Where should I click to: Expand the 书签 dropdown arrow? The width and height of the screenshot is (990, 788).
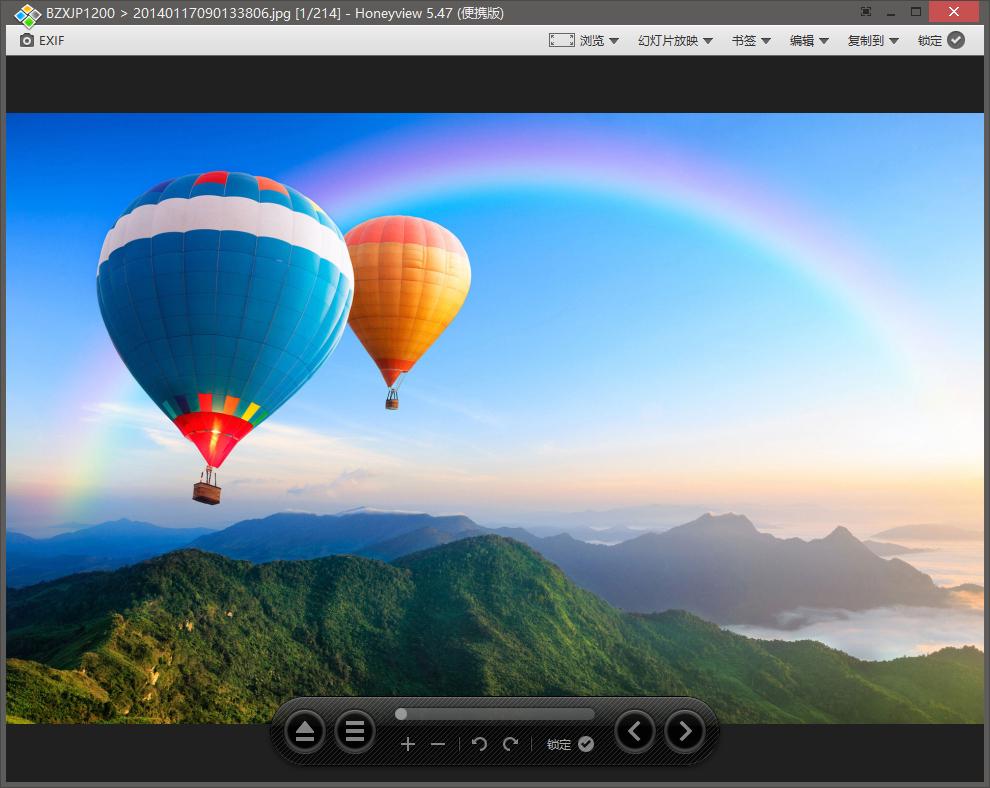click(x=766, y=41)
